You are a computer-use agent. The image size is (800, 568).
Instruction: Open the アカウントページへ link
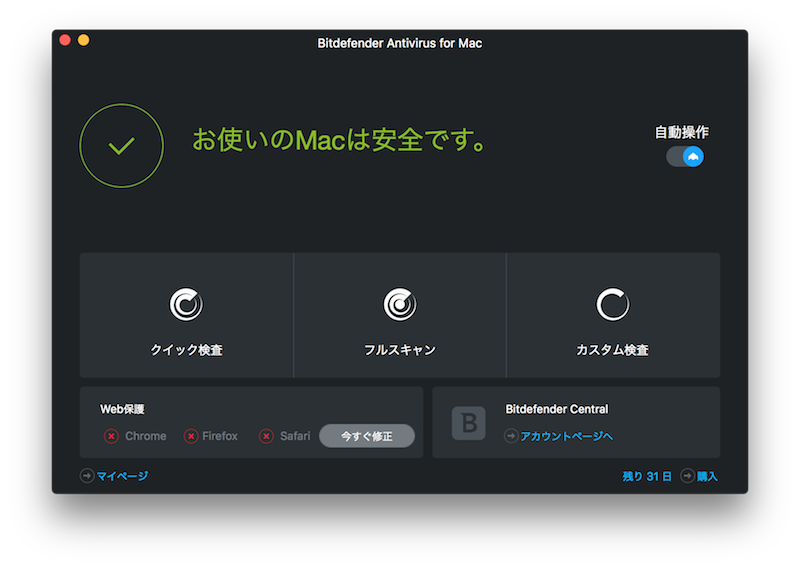click(x=566, y=436)
